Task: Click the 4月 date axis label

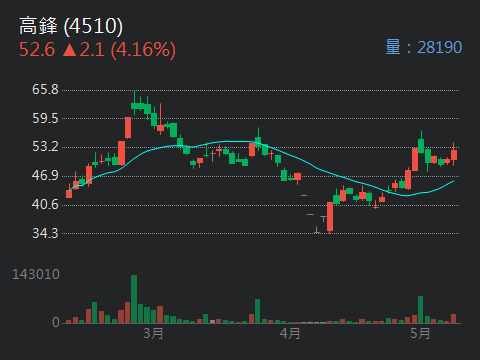Action: [290, 333]
